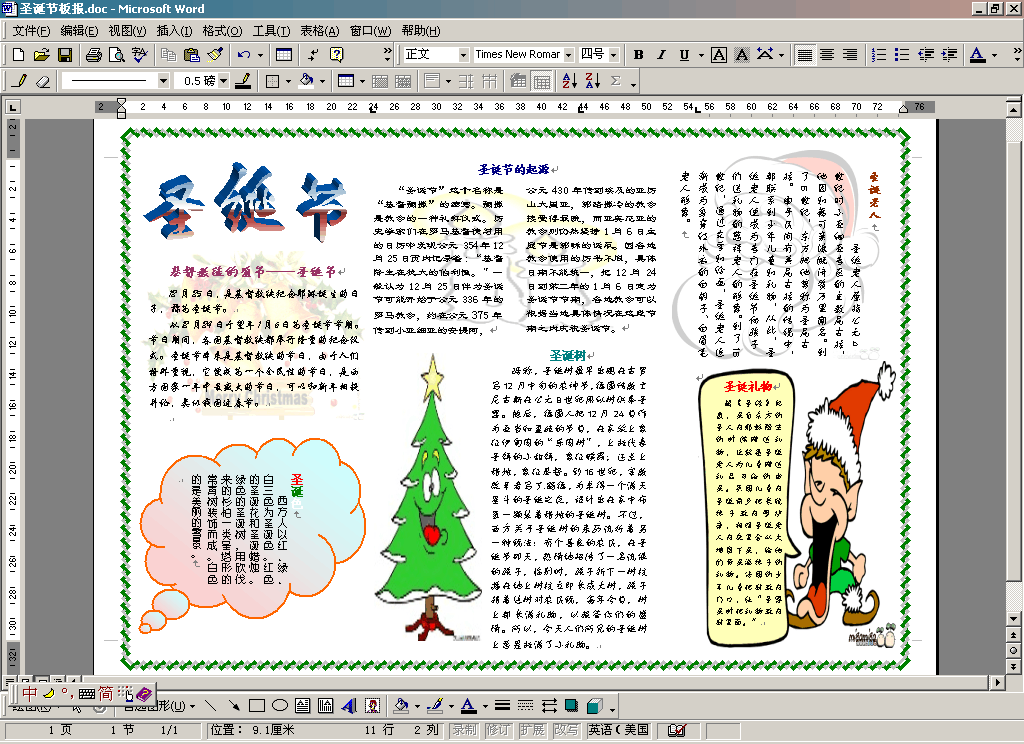This screenshot has width=1024, height=744.
Task: Open the 0.5 磅 line weight dropdown
Action: click(x=223, y=81)
